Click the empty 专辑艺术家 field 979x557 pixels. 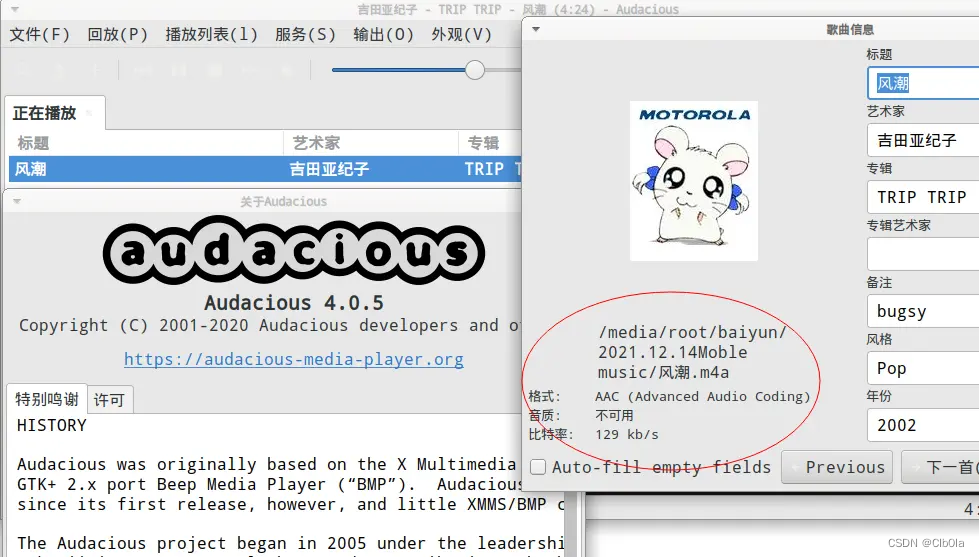pos(923,254)
